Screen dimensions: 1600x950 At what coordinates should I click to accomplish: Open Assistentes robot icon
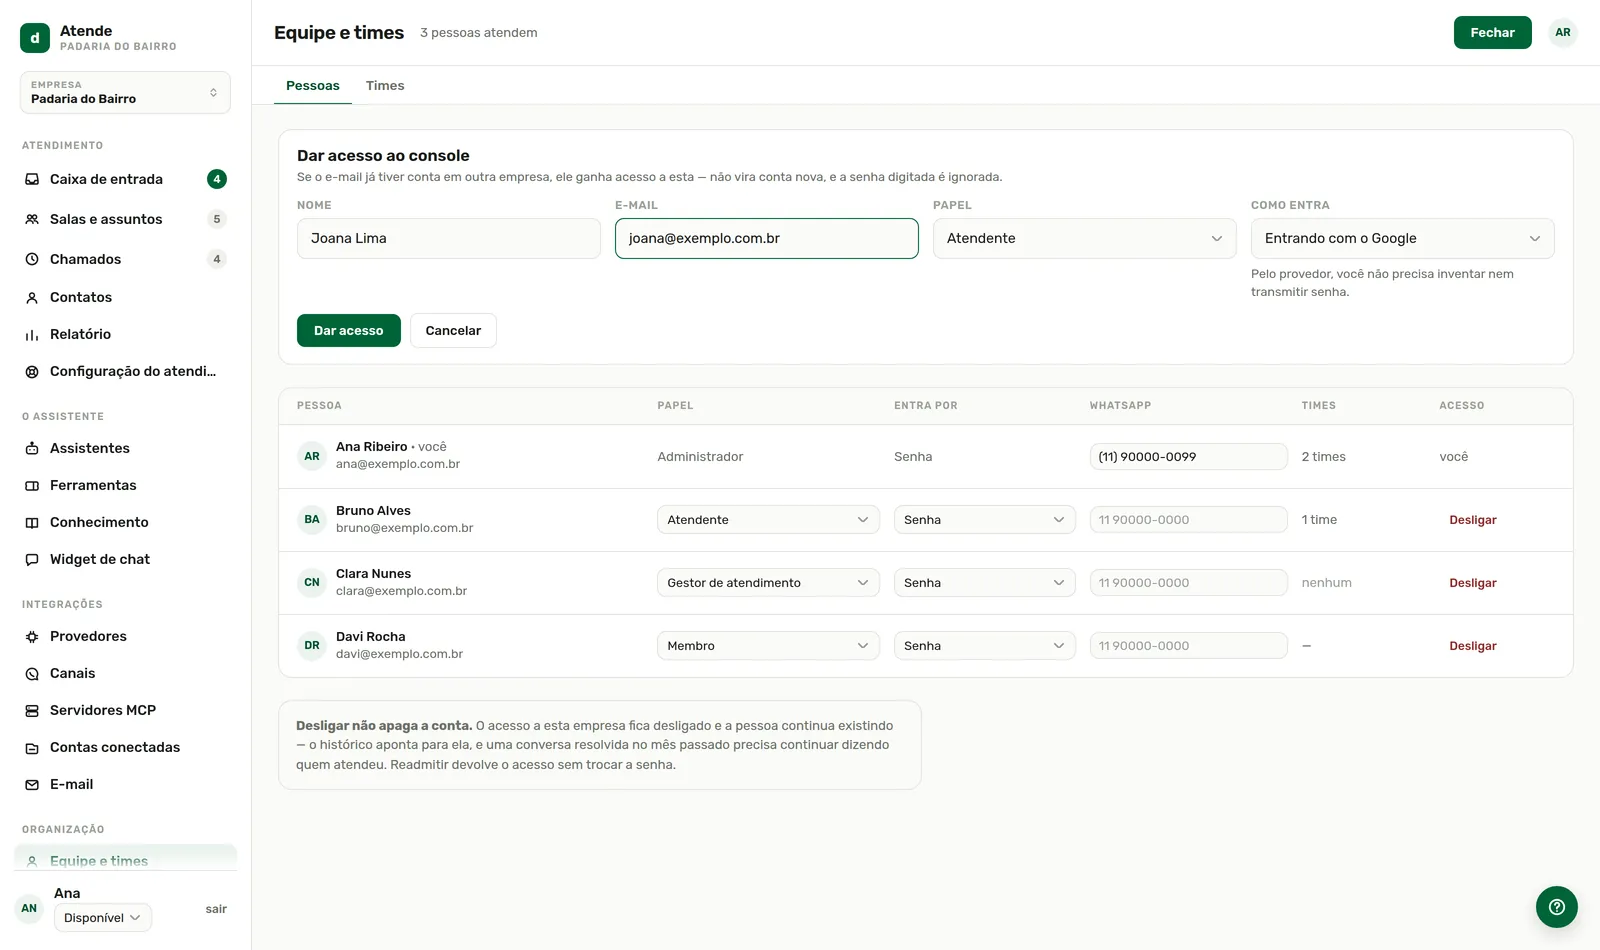click(x=32, y=449)
